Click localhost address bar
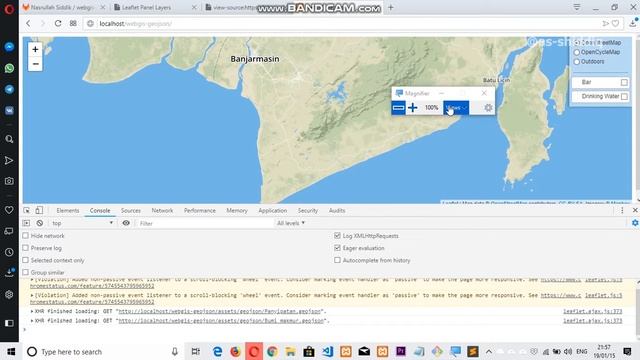Screen dimensions: 640x360 [343, 24]
